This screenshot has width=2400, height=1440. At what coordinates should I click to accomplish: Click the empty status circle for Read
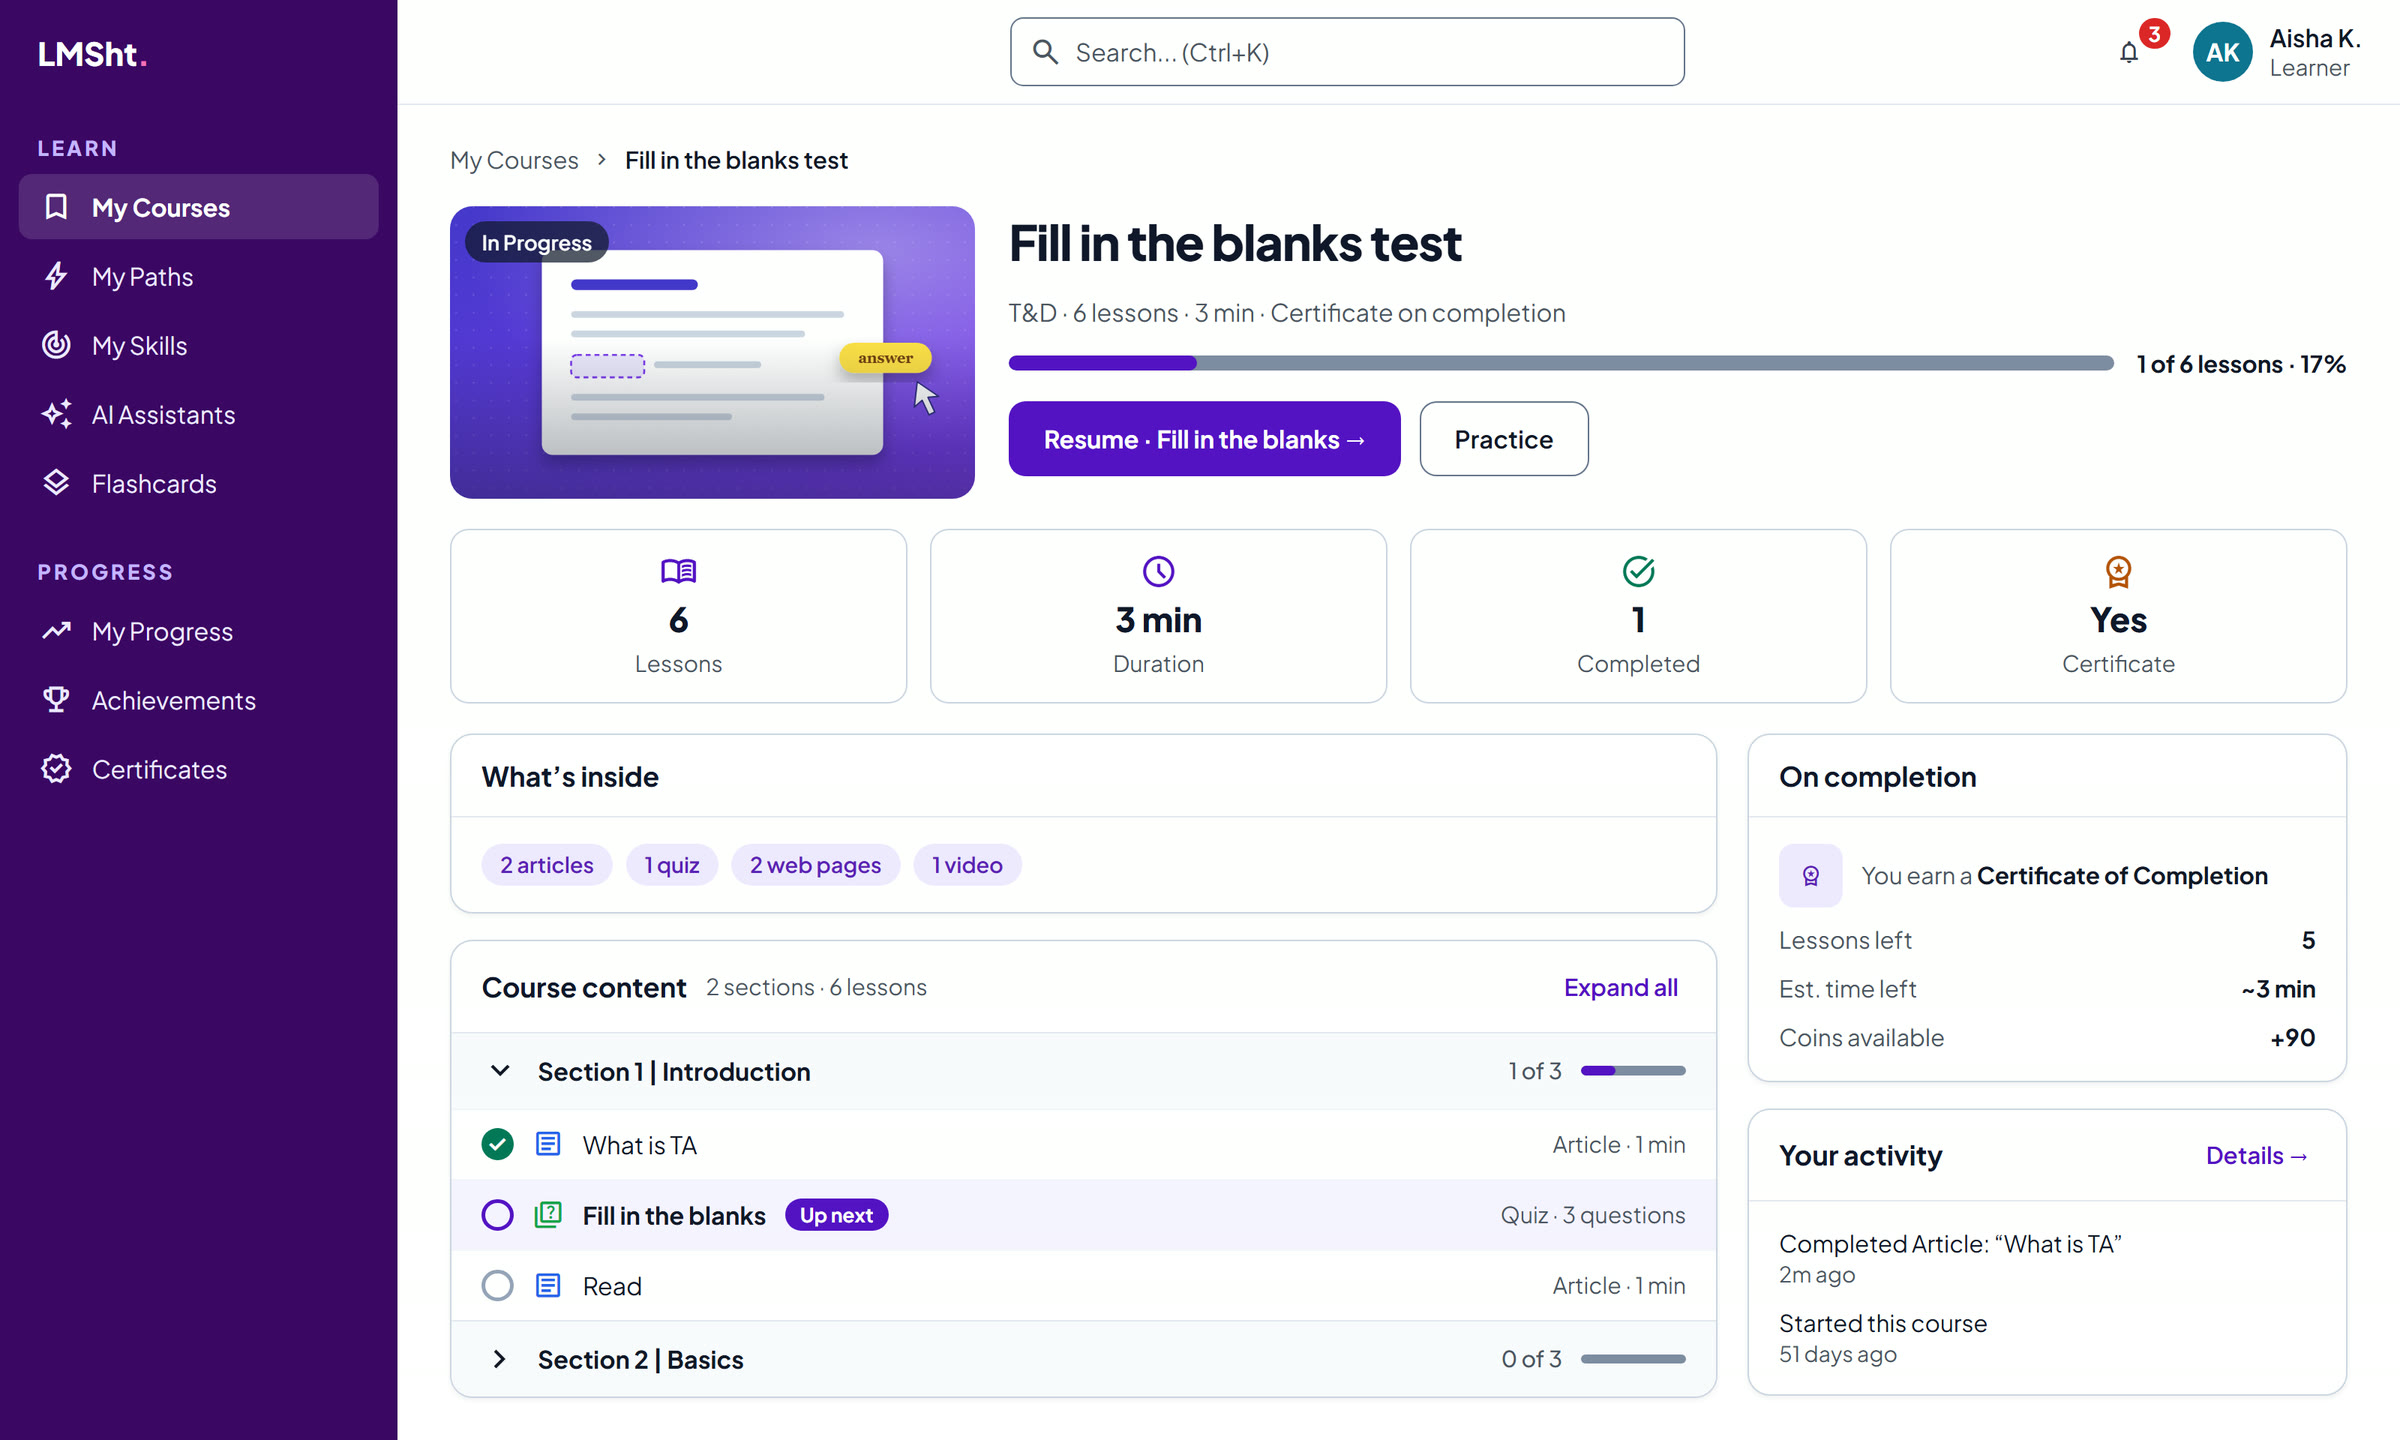coord(497,1285)
